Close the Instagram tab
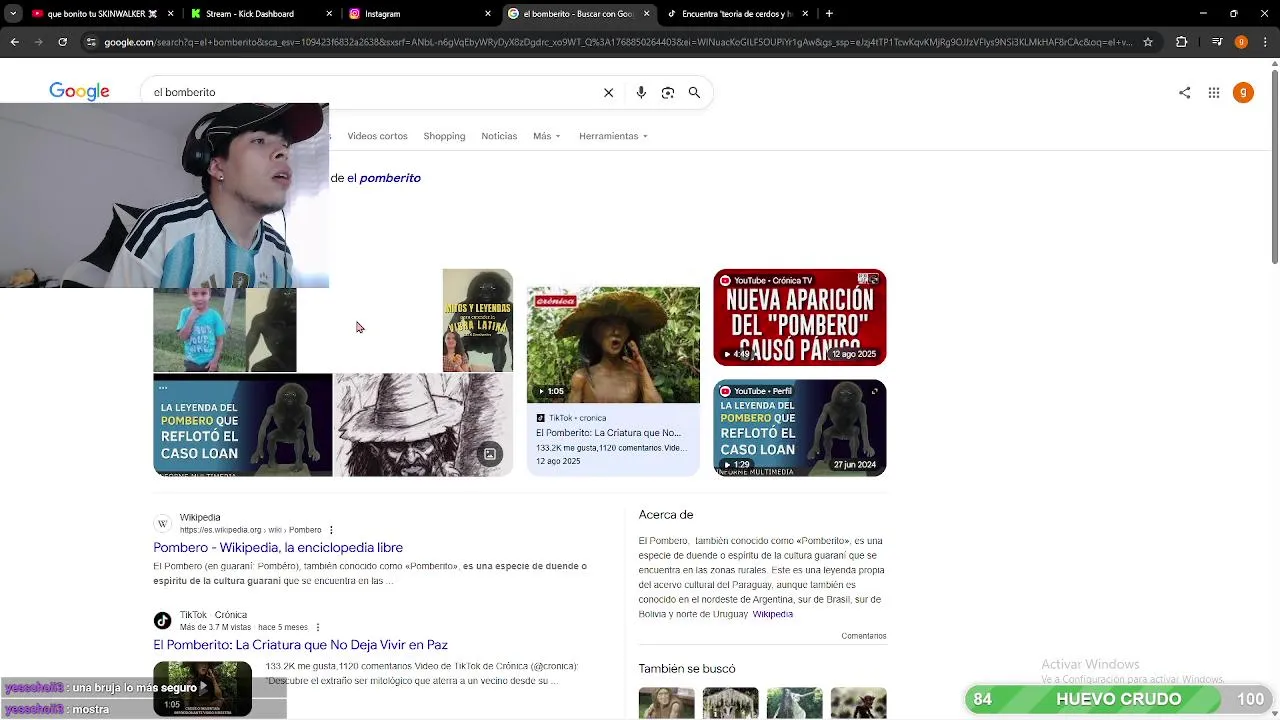 [x=488, y=14]
